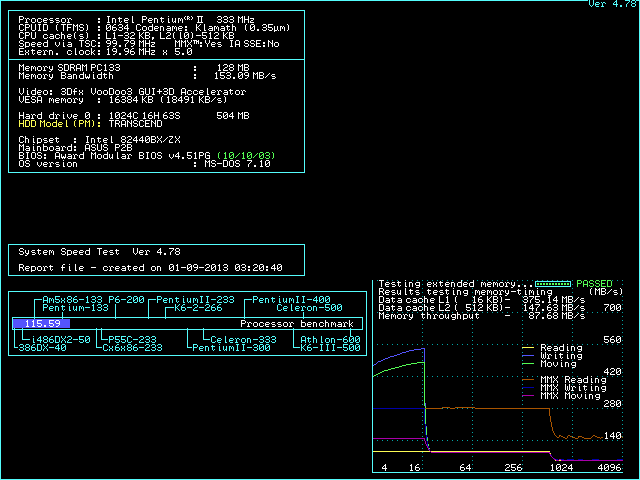Select the TRANSCEND drive model text
The image size is (640, 480).
click(x=136, y=124)
